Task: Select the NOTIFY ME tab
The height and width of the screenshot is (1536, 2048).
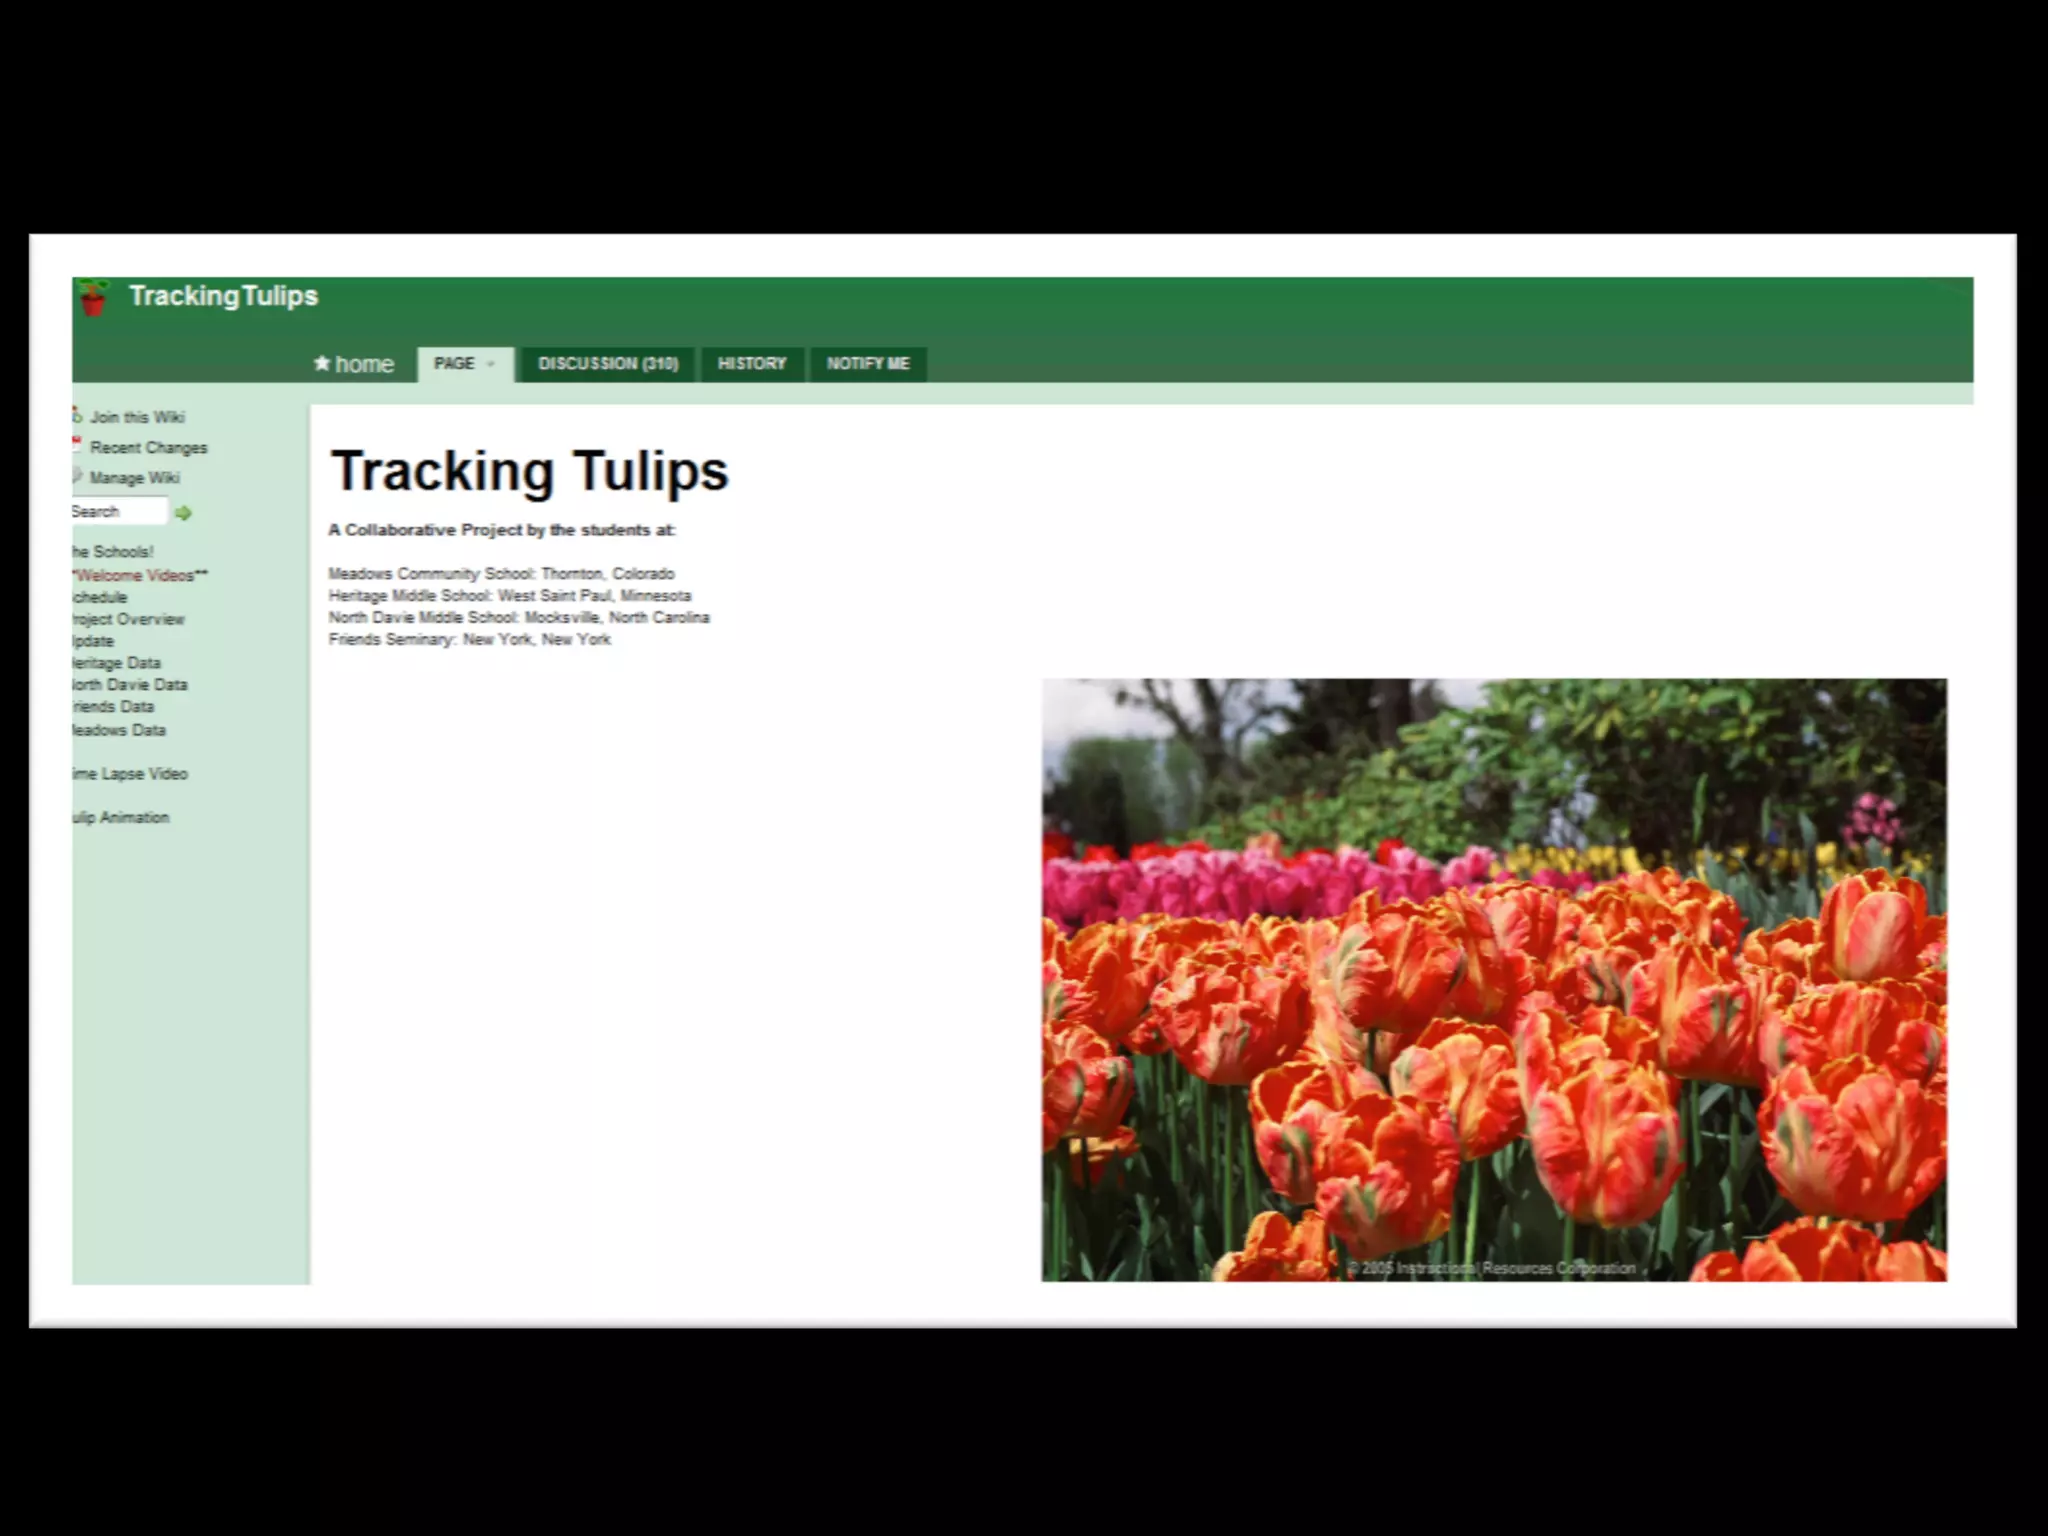Action: [x=868, y=364]
